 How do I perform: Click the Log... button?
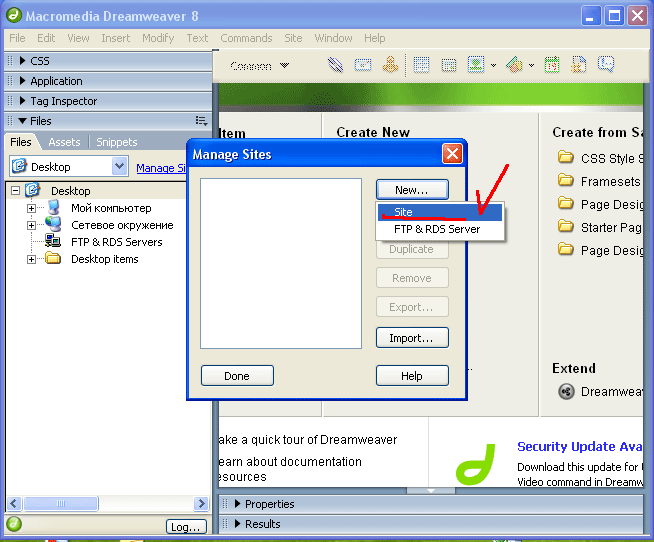(x=186, y=527)
